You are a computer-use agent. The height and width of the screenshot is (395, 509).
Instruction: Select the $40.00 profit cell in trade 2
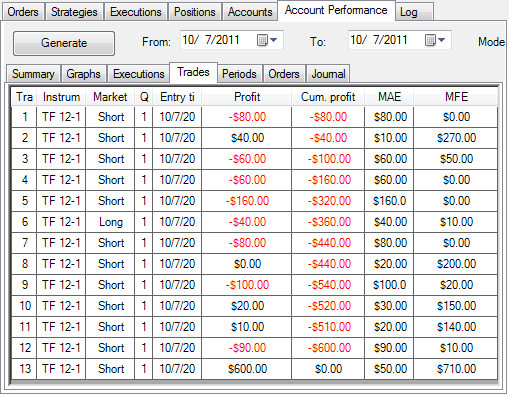click(x=247, y=138)
